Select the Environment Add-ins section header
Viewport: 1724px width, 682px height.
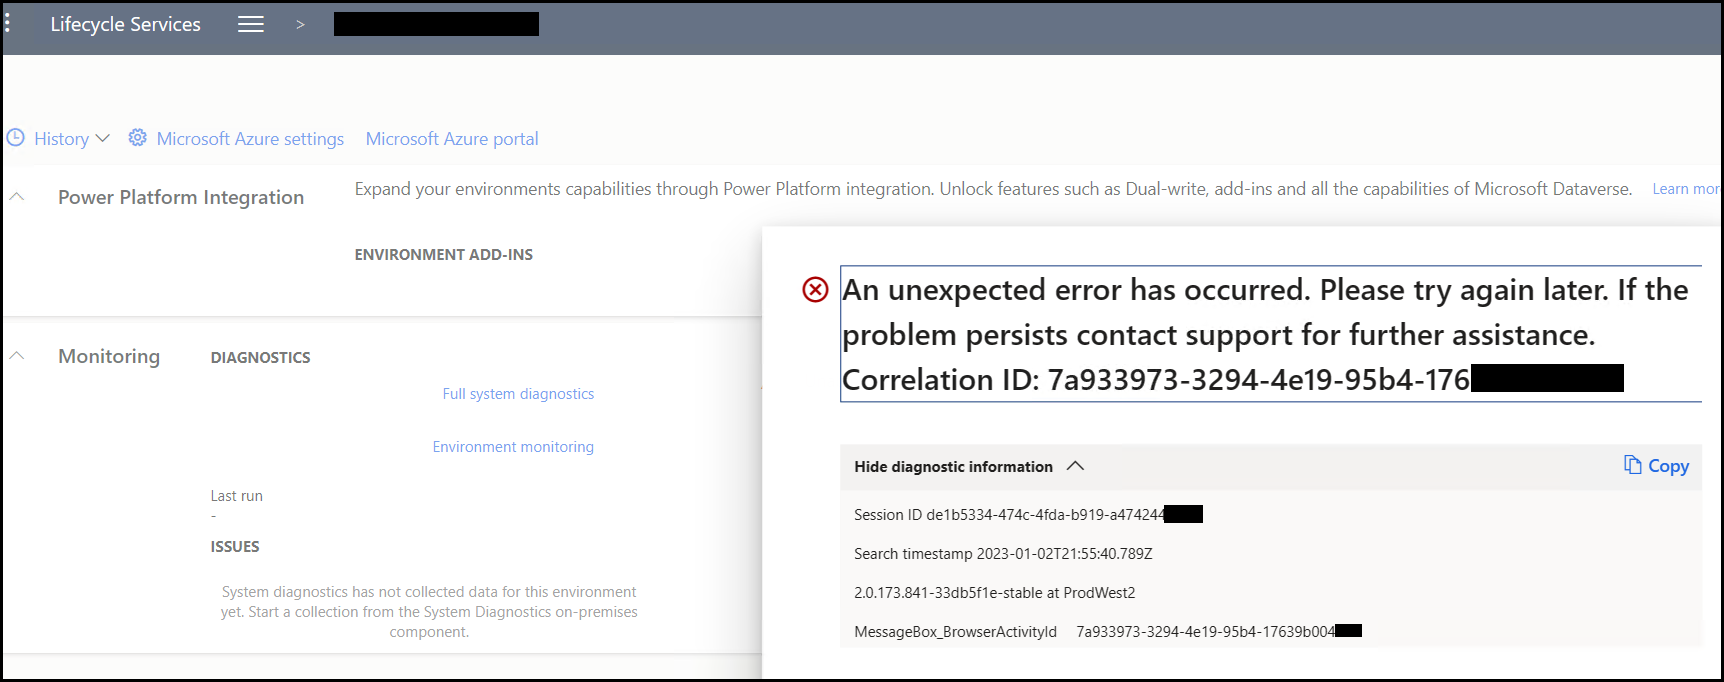pyautogui.click(x=443, y=253)
